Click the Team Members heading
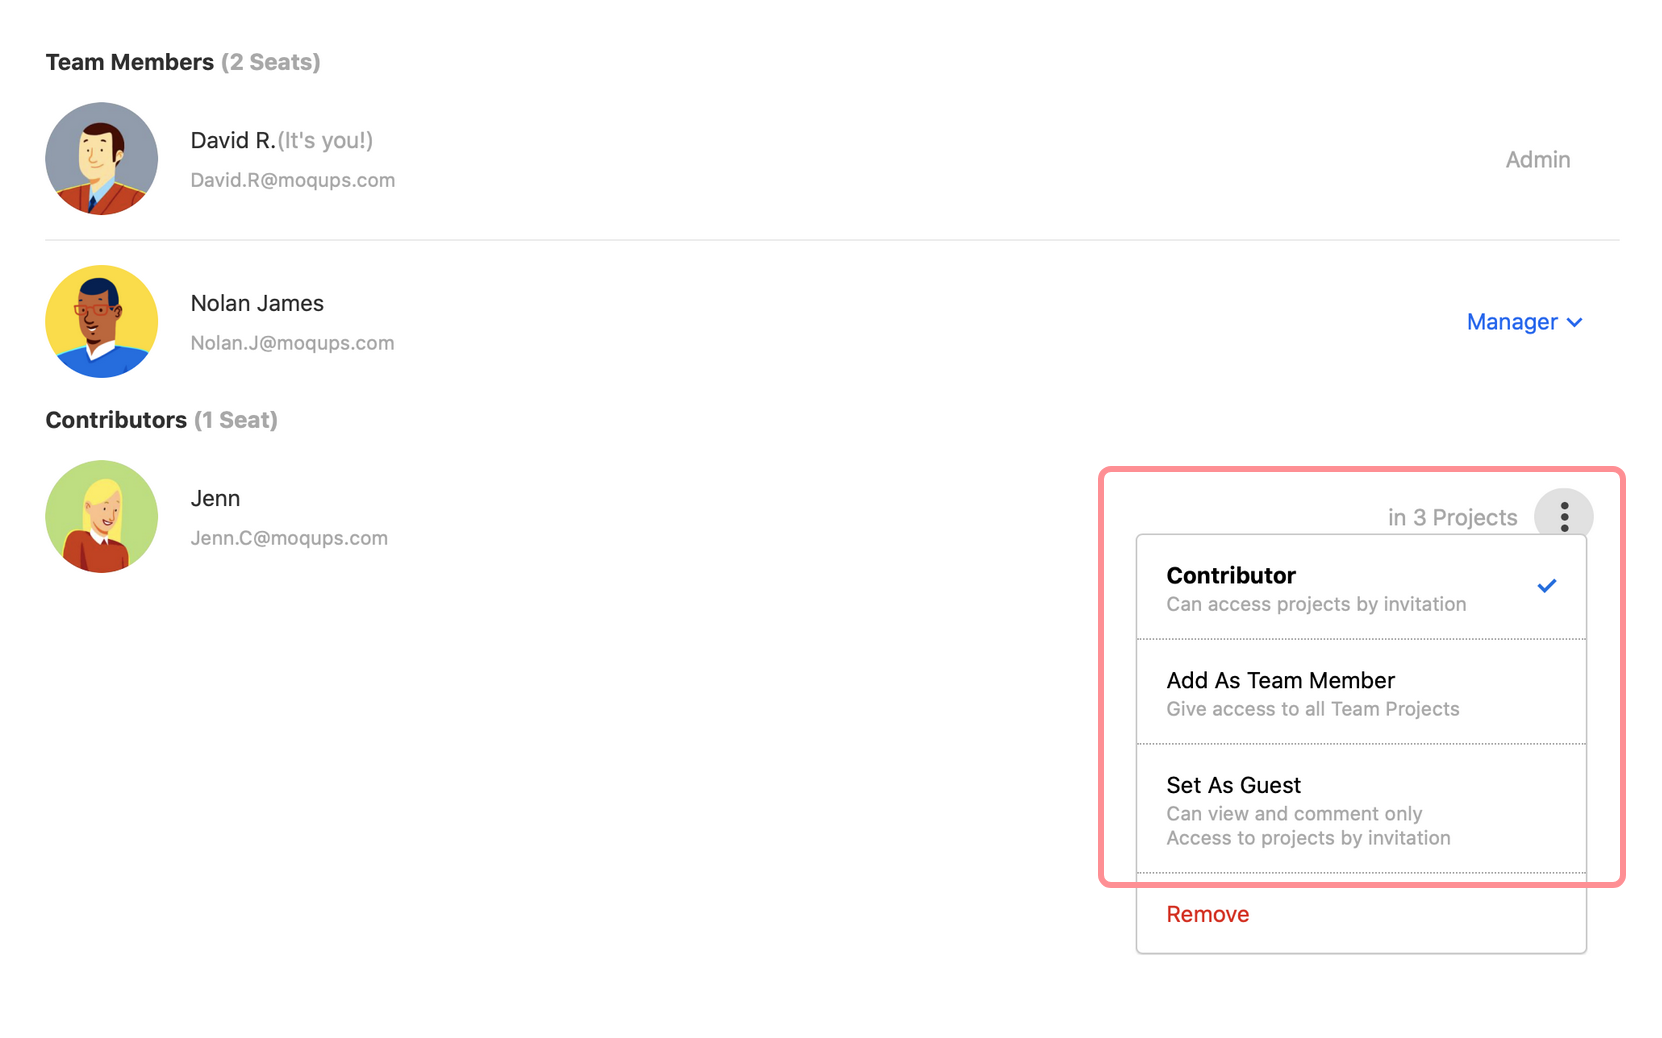The image size is (1662, 1038). 130,62
